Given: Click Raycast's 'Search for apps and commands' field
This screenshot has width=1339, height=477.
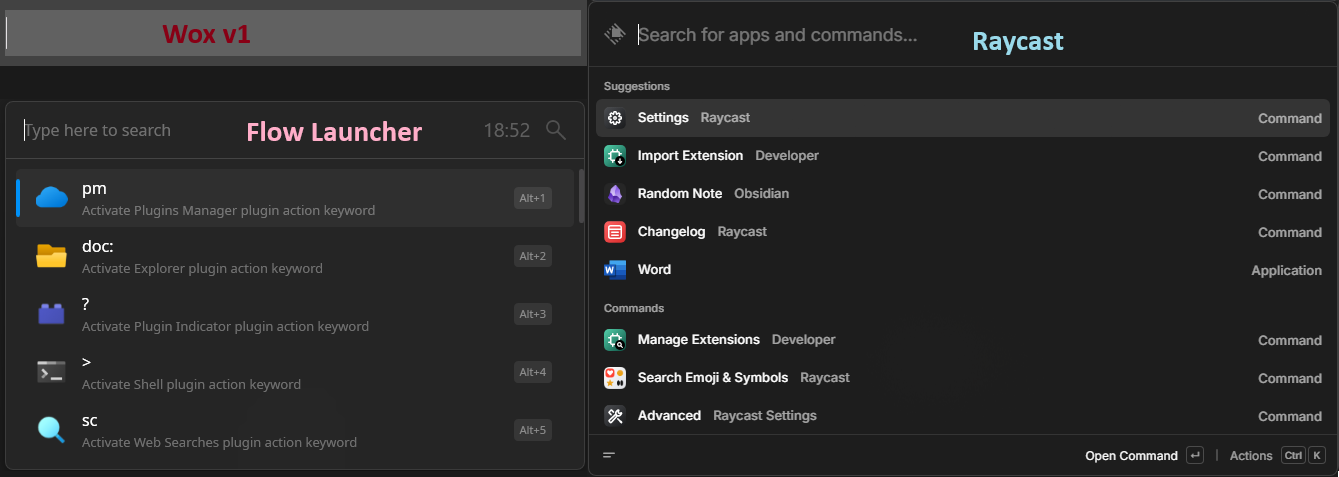Looking at the screenshot, I should pyautogui.click(x=777, y=34).
